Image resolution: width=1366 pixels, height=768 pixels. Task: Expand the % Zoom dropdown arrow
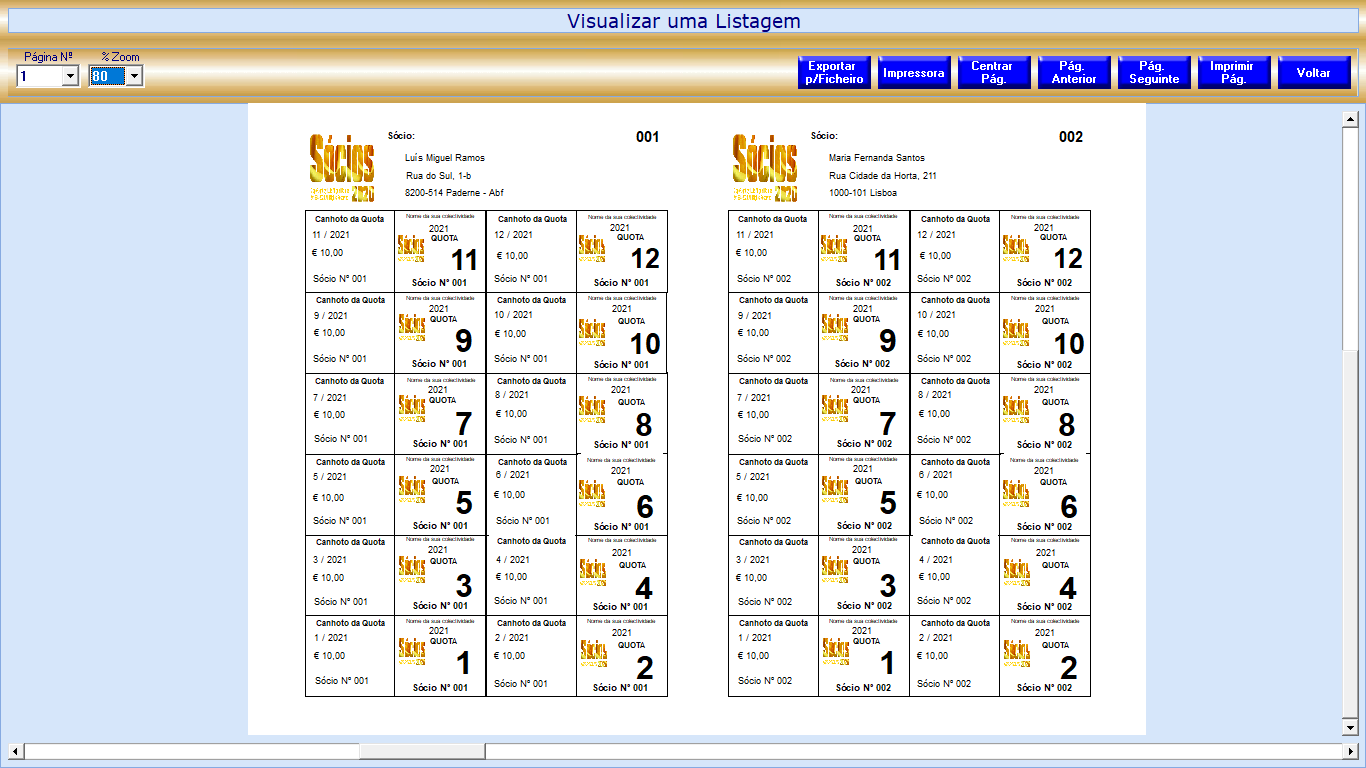click(134, 76)
